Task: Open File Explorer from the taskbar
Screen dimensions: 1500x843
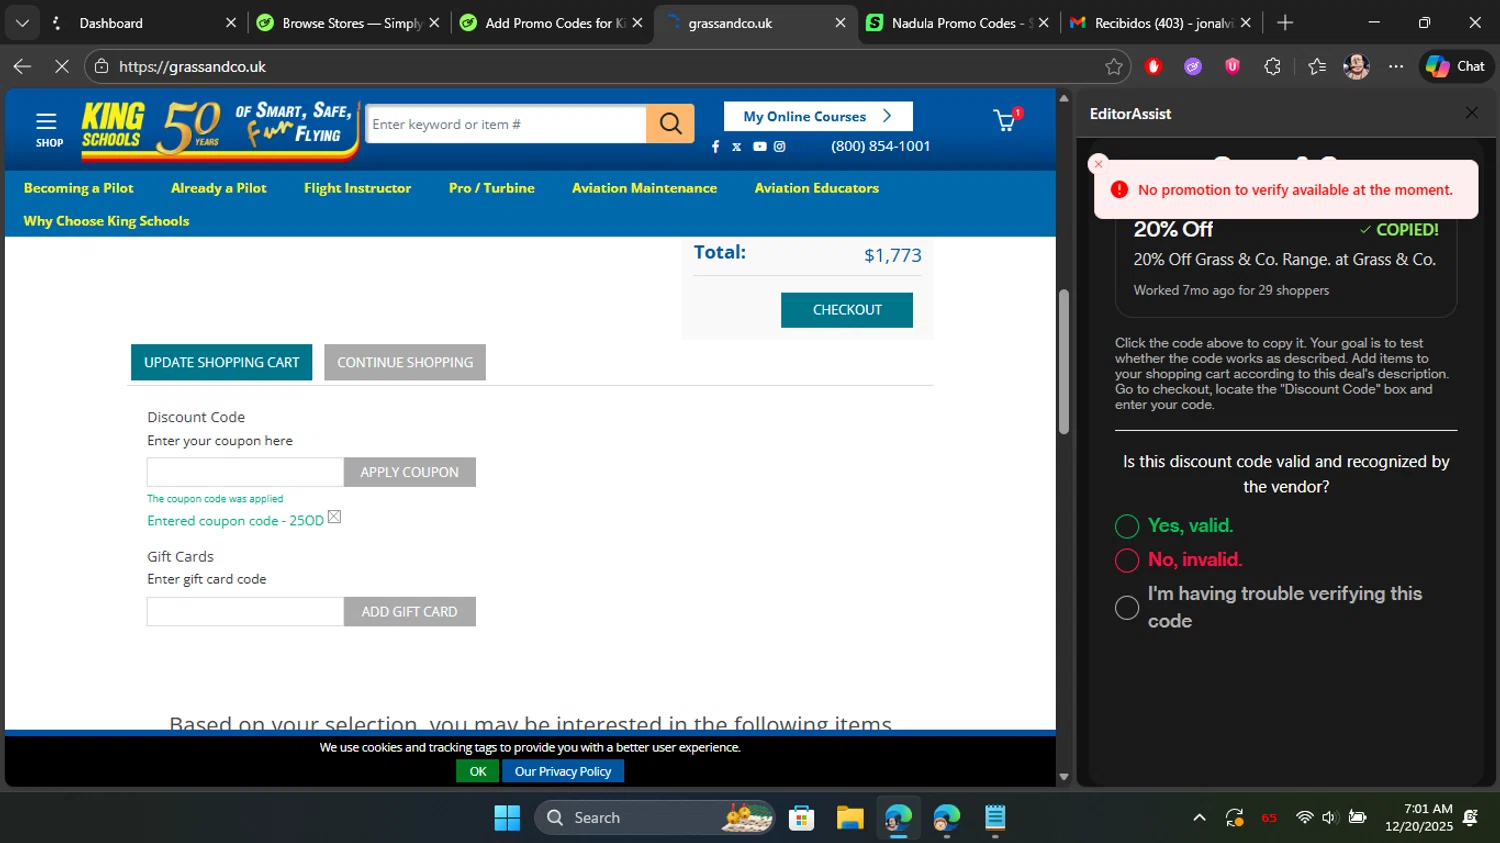Action: point(850,818)
